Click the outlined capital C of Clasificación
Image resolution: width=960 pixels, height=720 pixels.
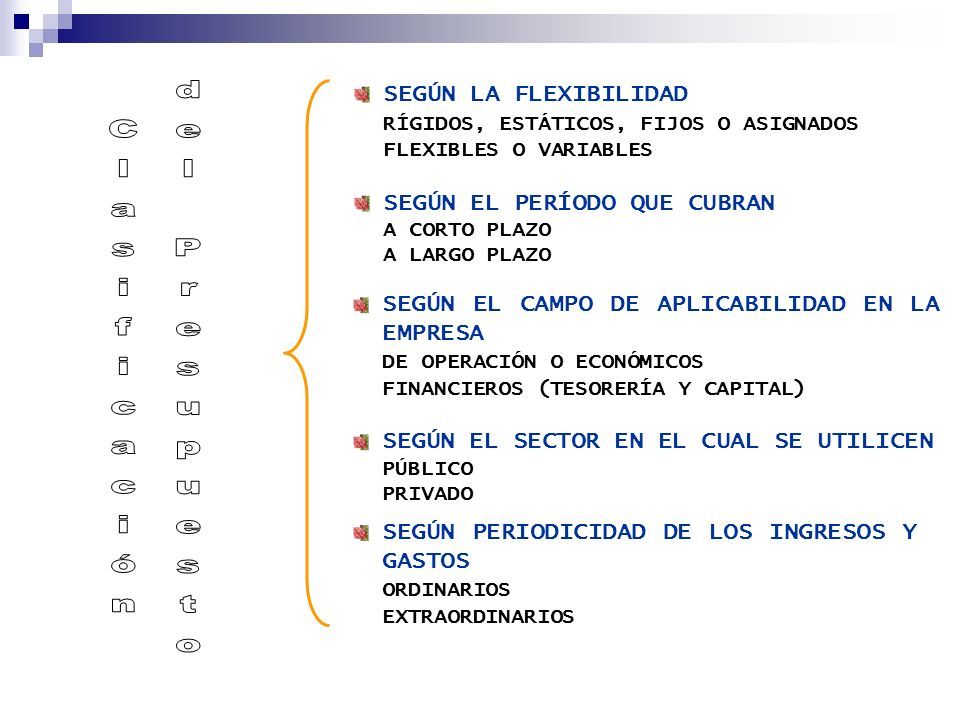point(123,129)
